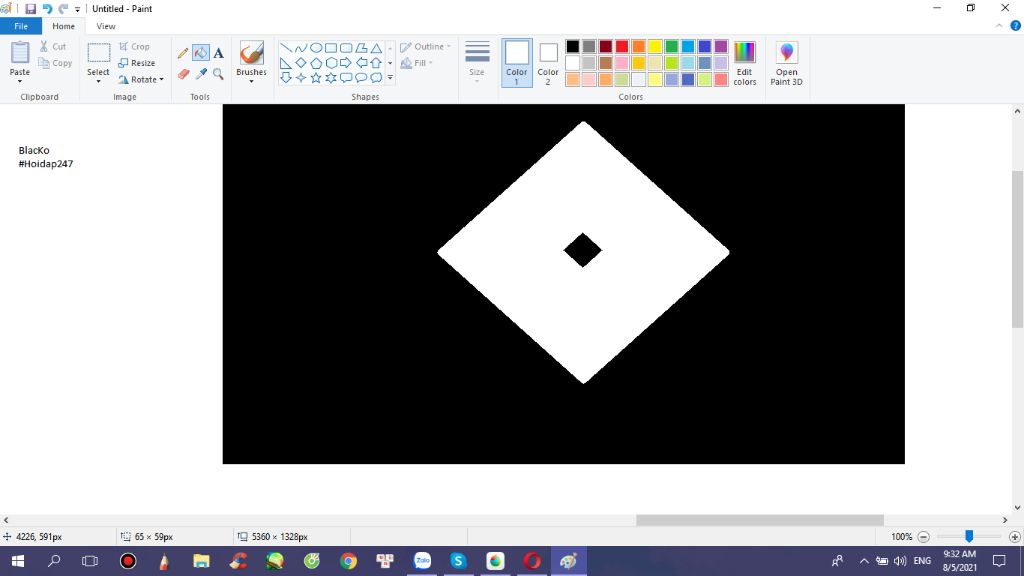This screenshot has width=1024, height=576.
Task: Click the Redo arrow in title bar
Action: coord(63,8)
